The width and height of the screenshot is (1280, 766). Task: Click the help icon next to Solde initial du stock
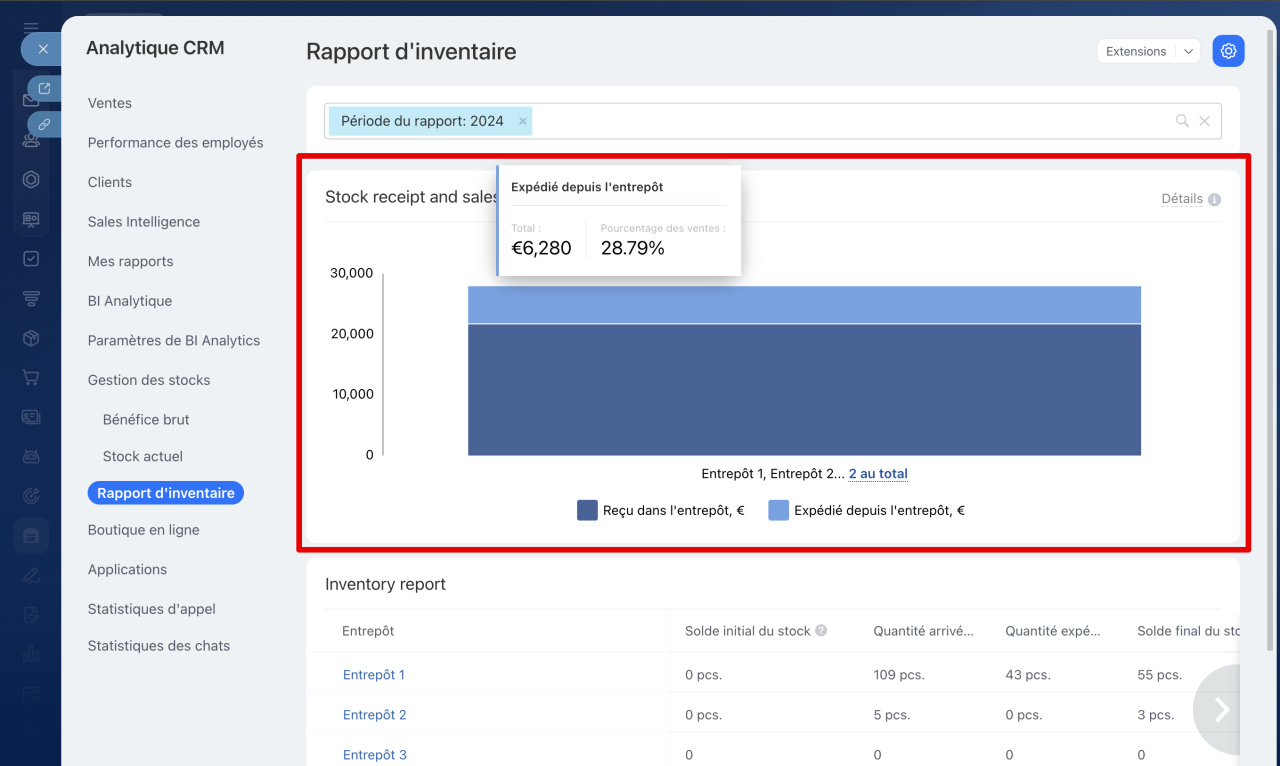click(821, 631)
